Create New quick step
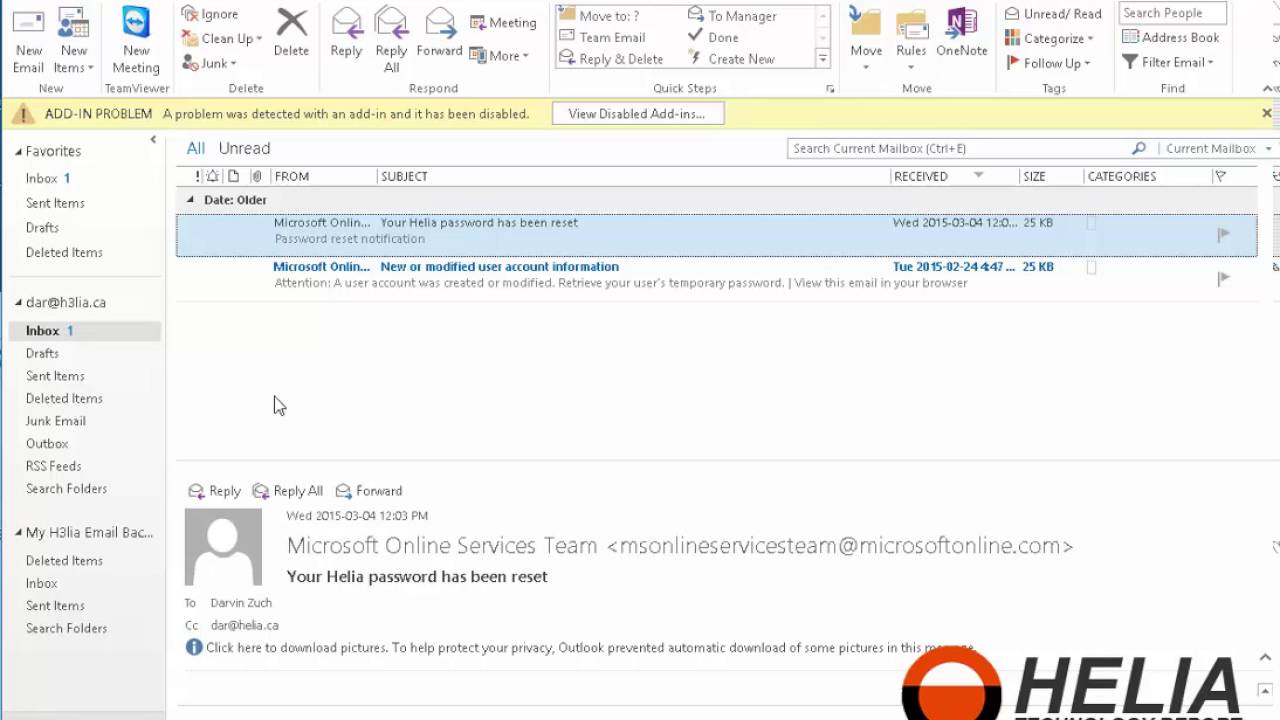The height and width of the screenshot is (720, 1280). (731, 59)
